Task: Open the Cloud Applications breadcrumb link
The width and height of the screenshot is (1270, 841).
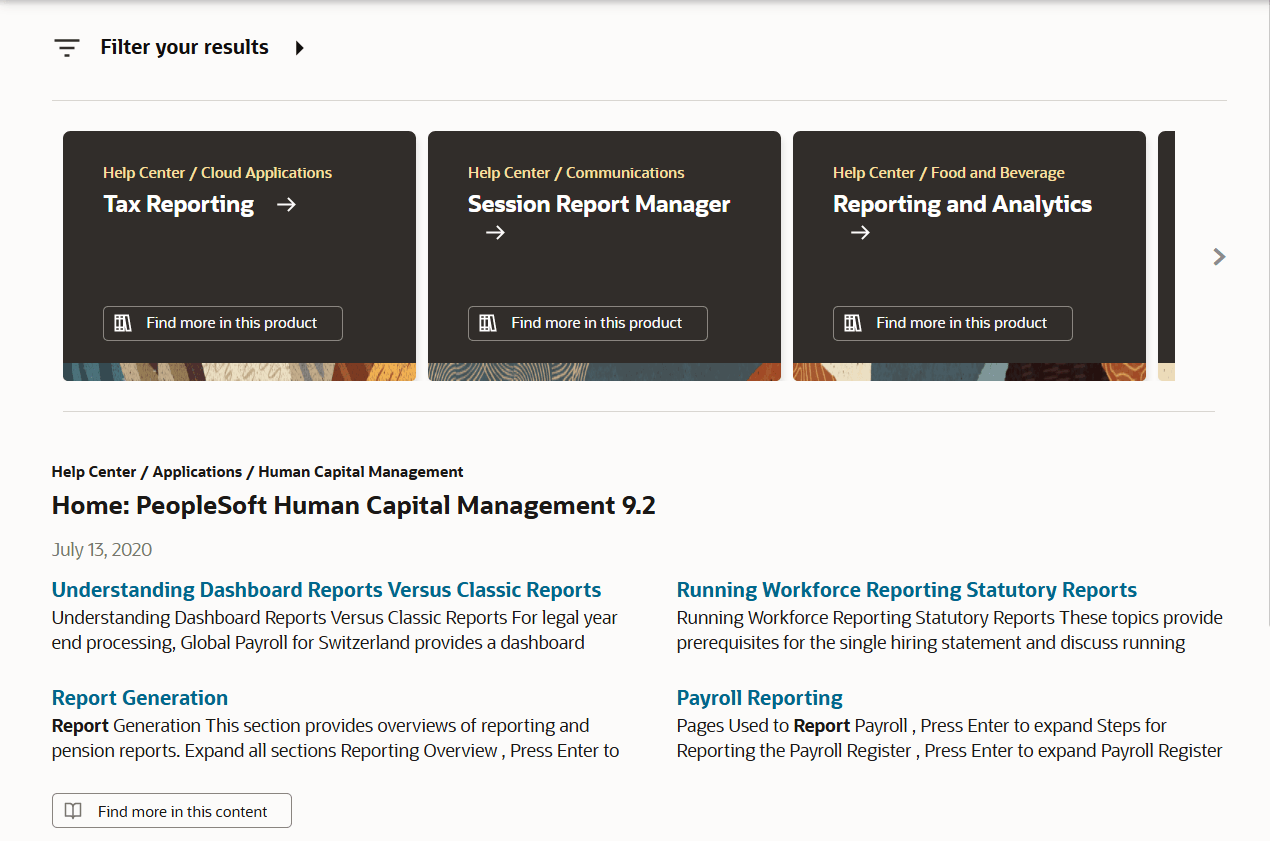Action: click(x=266, y=172)
